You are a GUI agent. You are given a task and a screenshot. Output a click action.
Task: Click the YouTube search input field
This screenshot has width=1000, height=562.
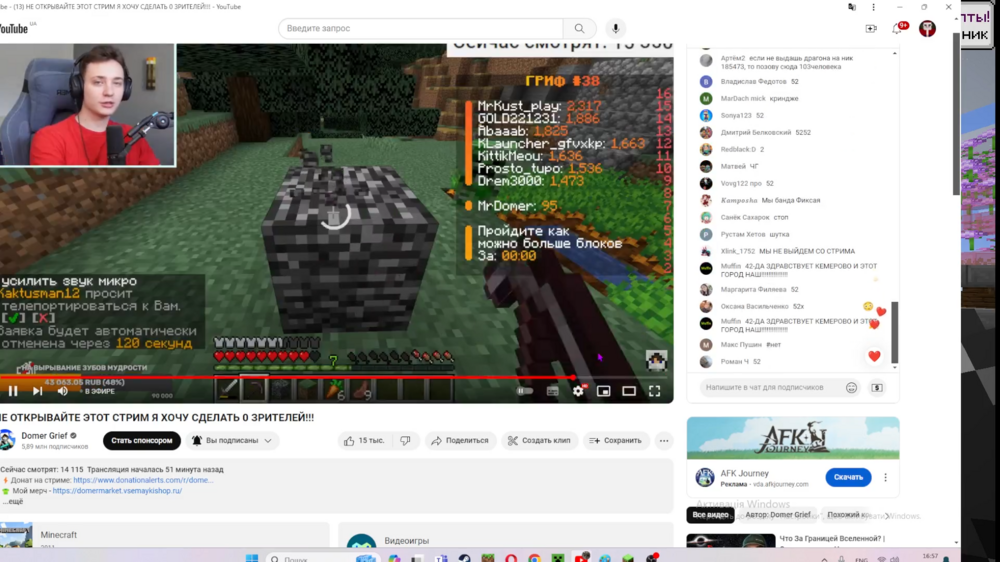pos(421,29)
